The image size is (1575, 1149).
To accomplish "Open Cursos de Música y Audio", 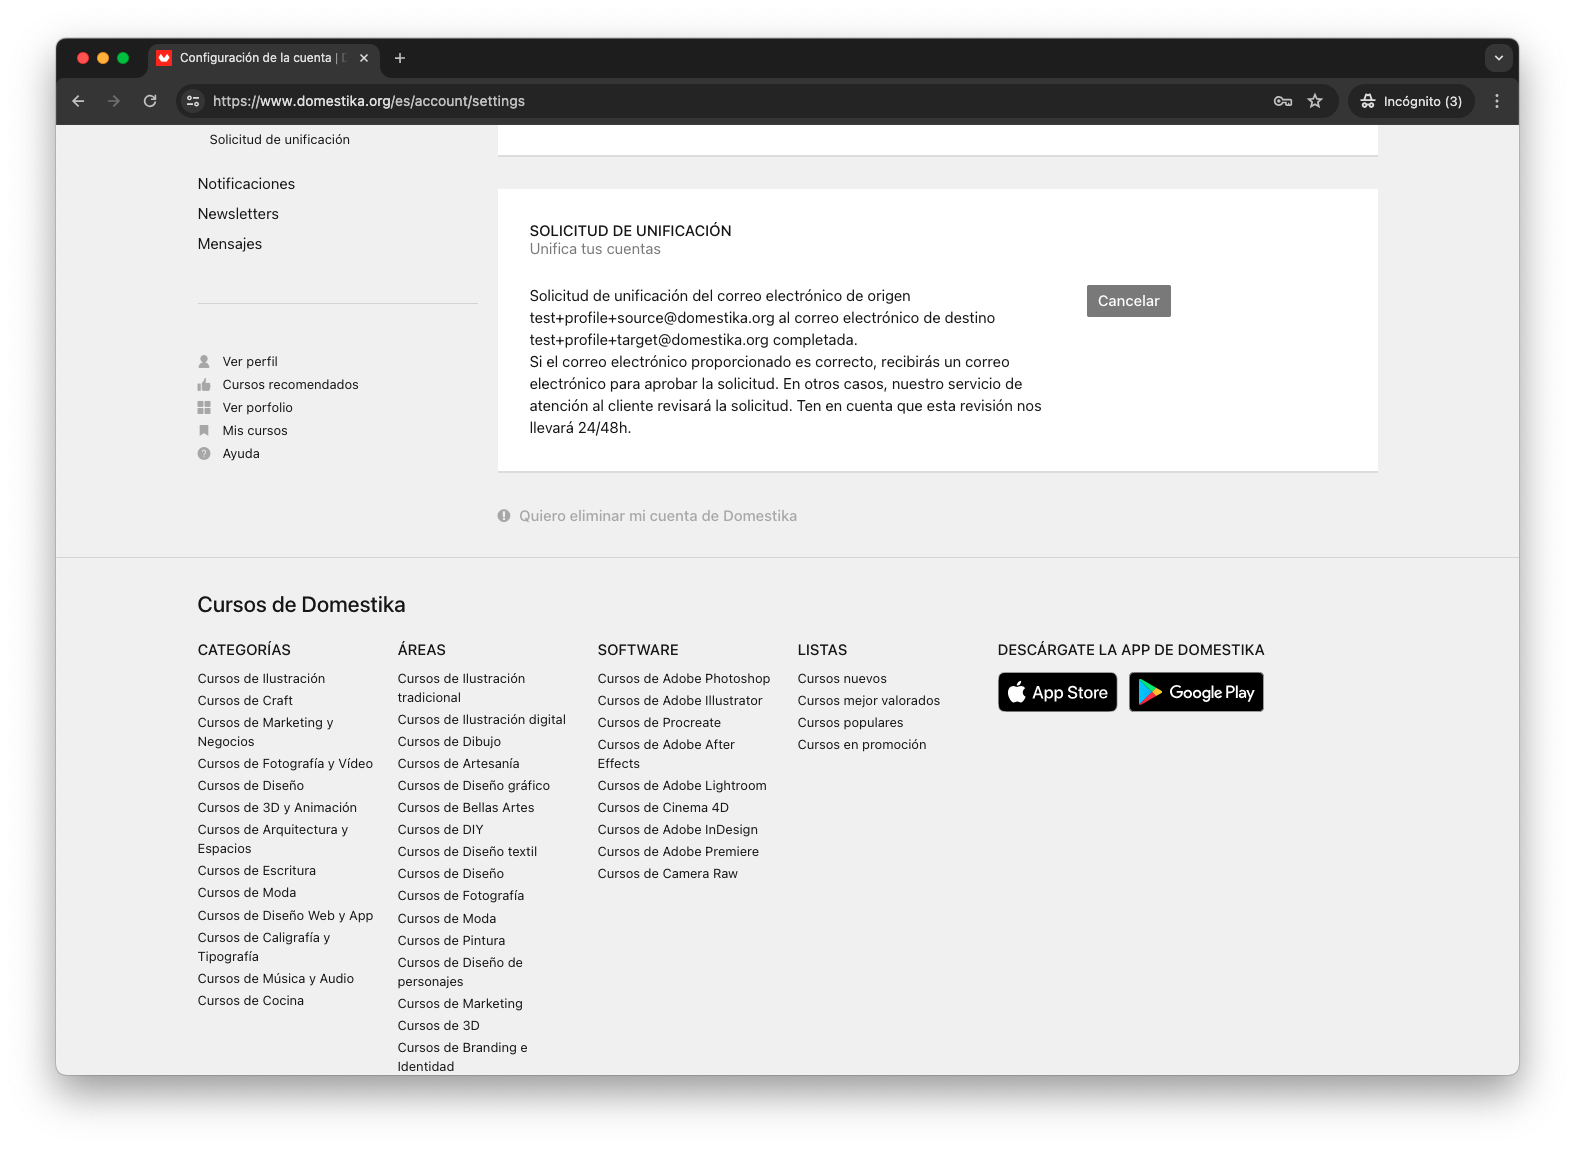I will click(276, 979).
